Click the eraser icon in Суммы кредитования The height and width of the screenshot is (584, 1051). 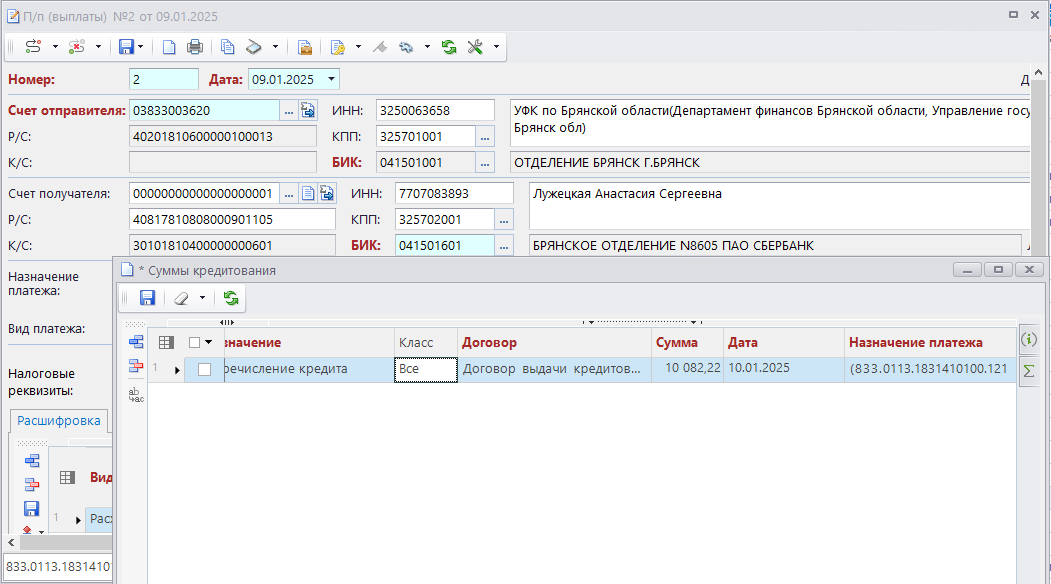point(181,298)
